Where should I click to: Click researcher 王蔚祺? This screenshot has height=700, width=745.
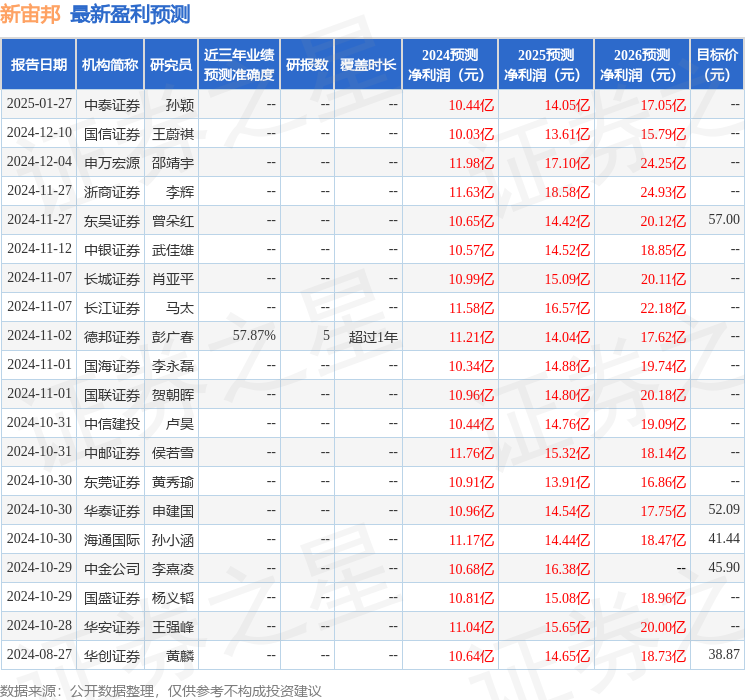pyautogui.click(x=173, y=134)
